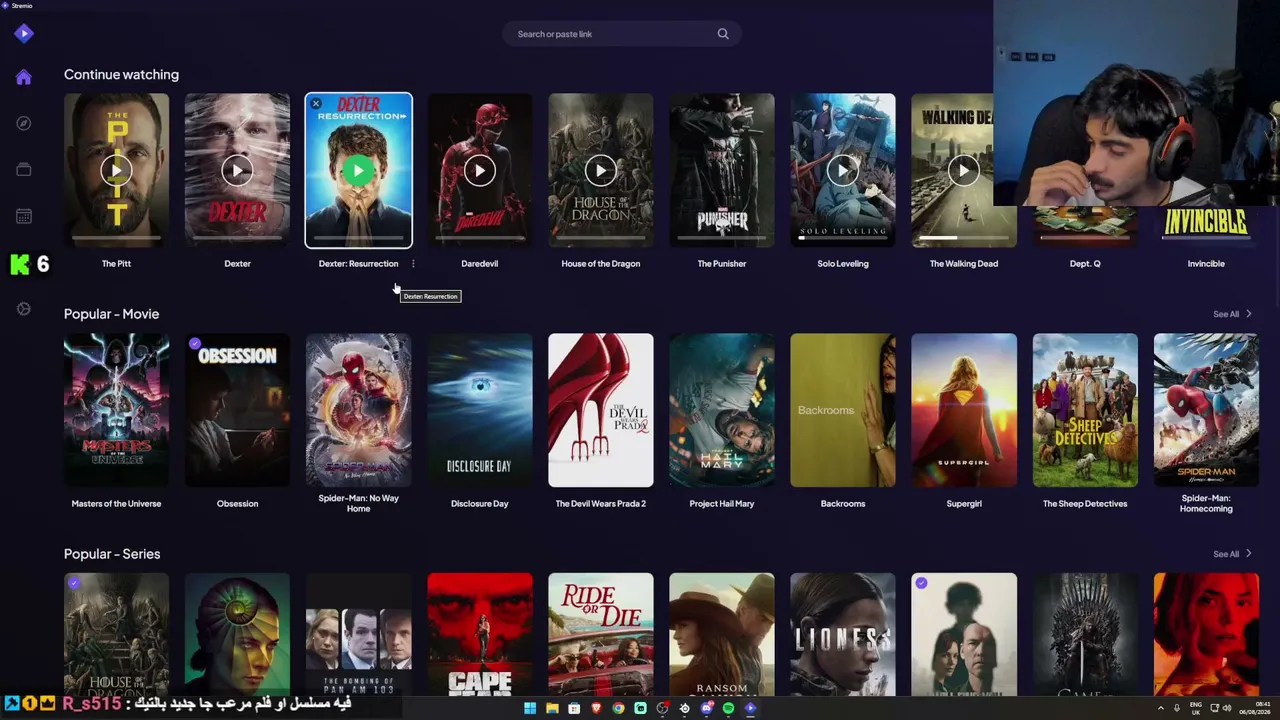Resume Dexter with its play button
This screenshot has height=720, width=1280.
tap(237, 171)
